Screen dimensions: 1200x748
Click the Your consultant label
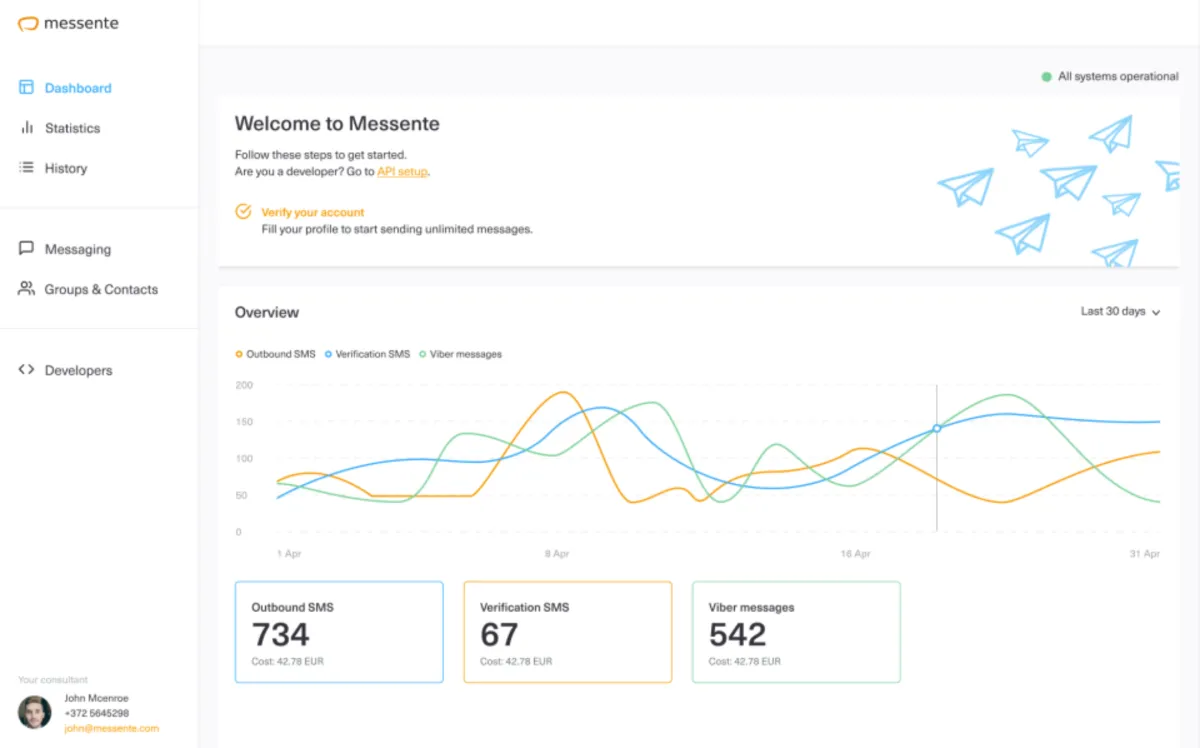[x=53, y=680]
